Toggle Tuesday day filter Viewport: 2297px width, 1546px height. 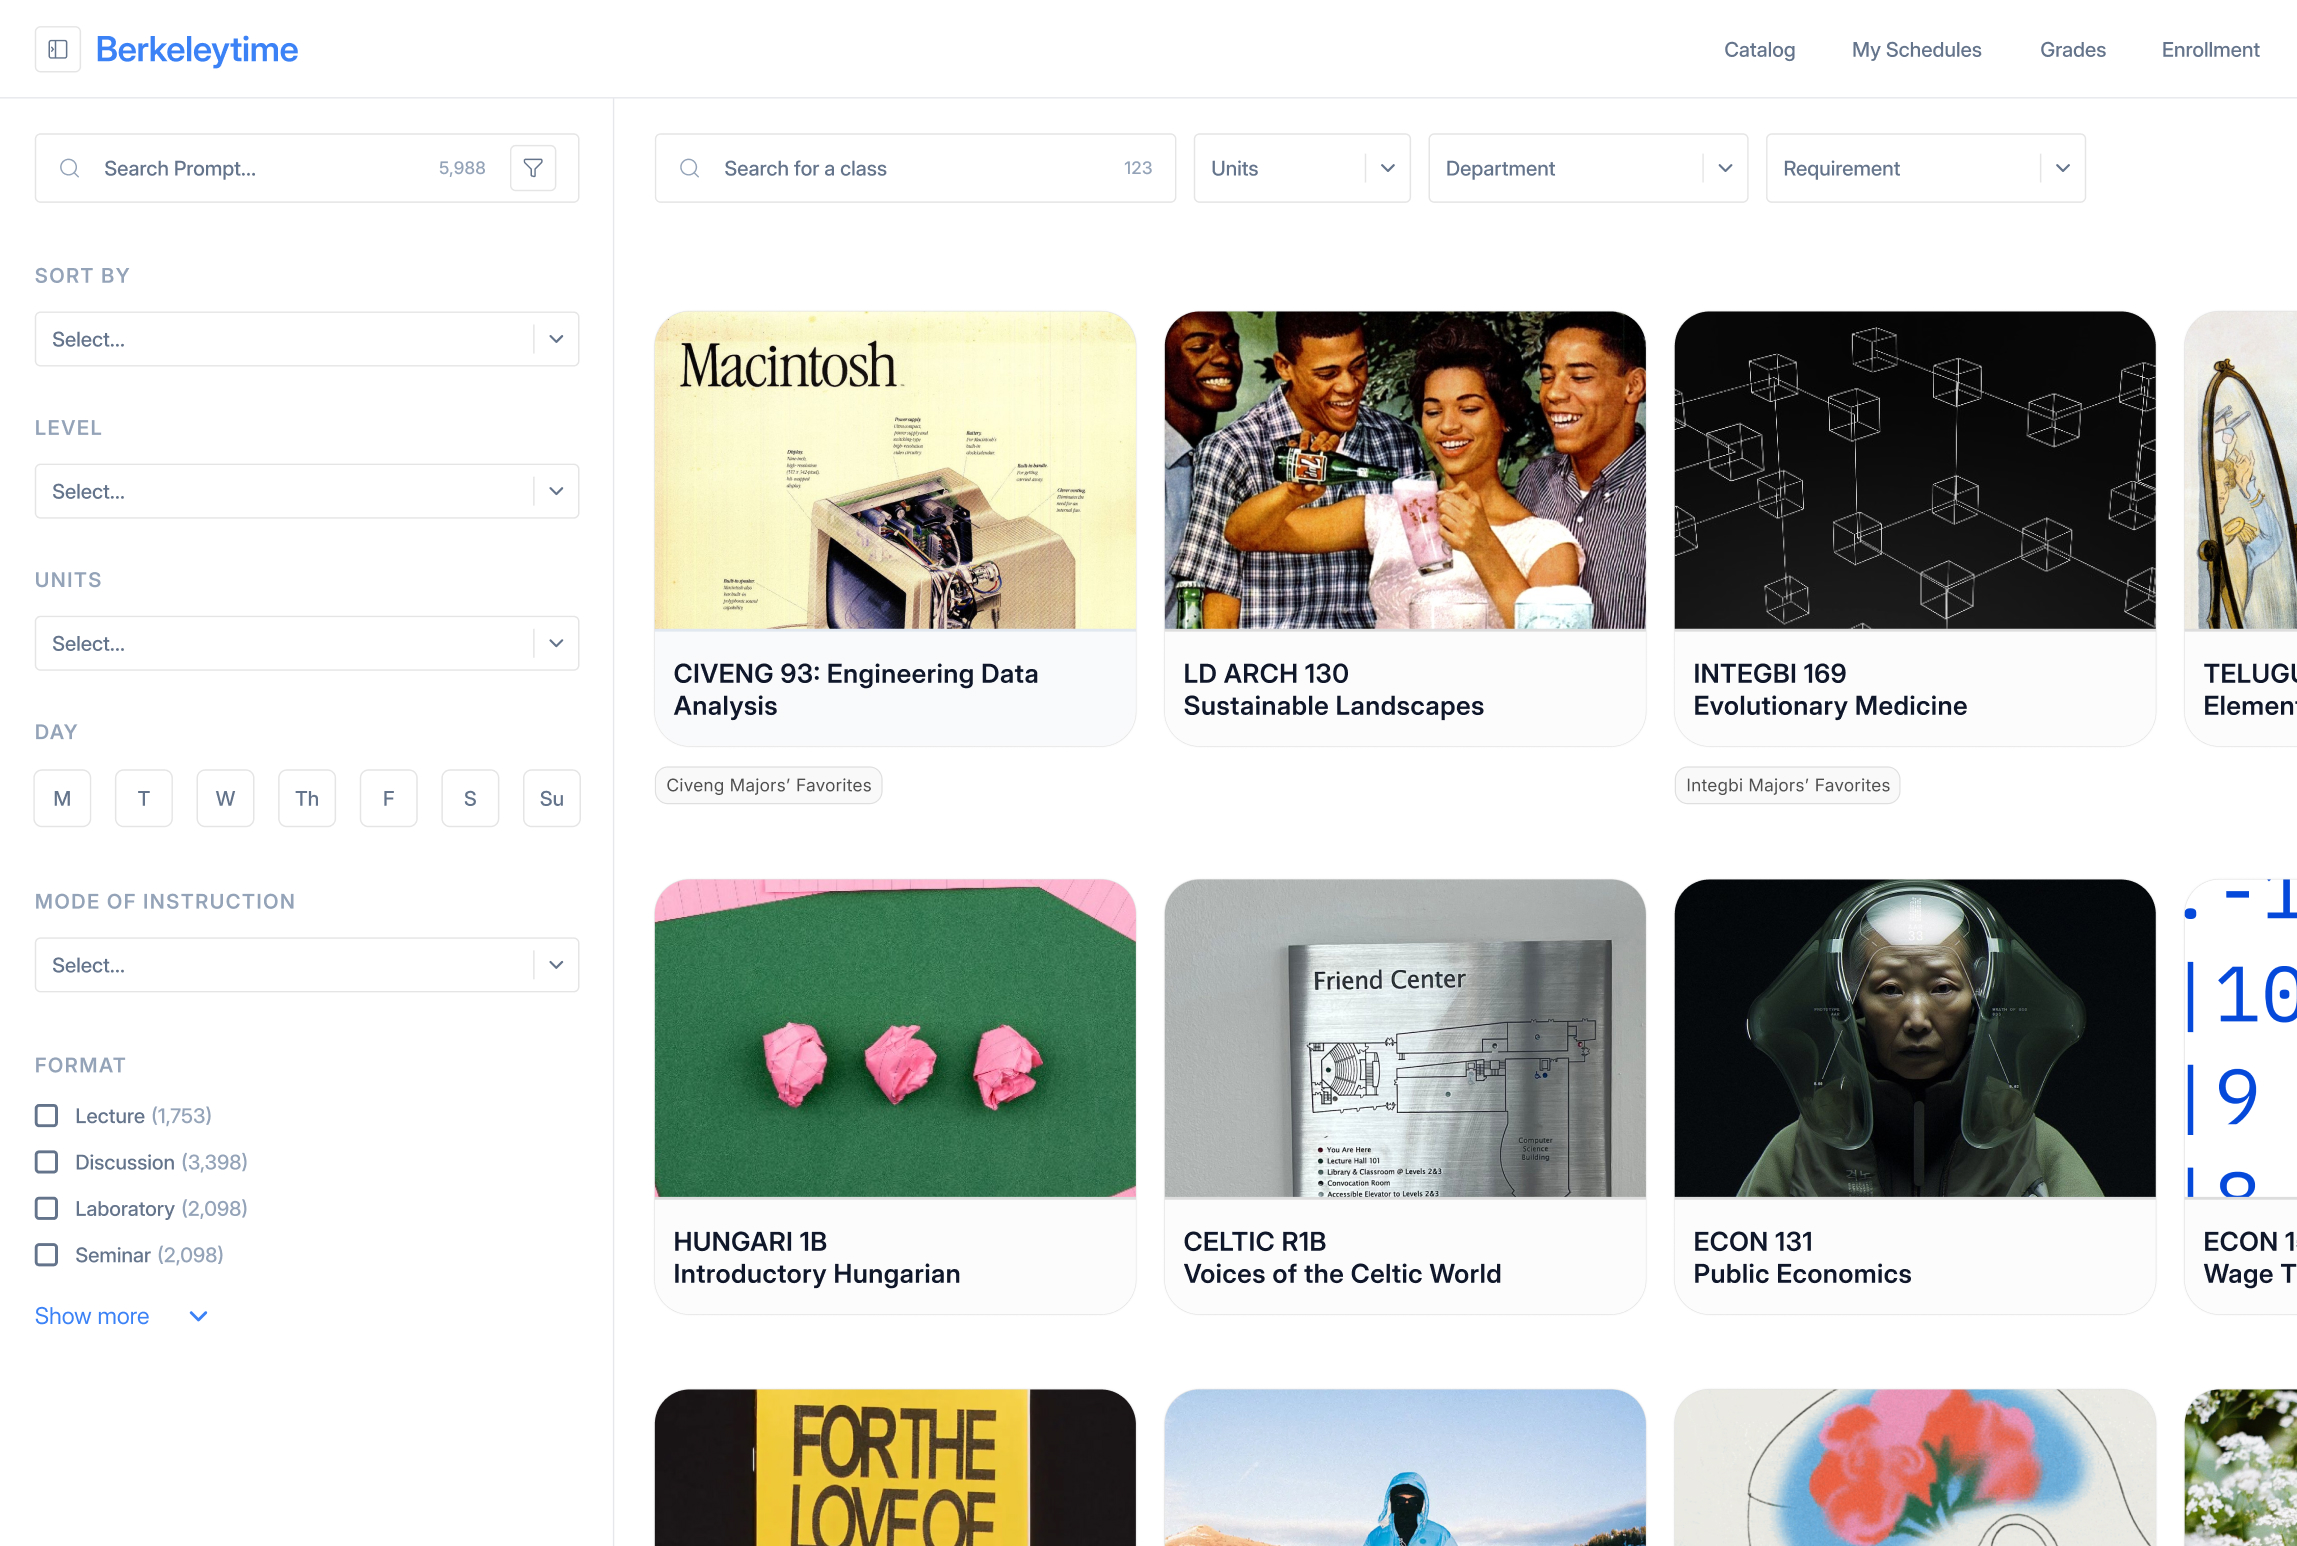click(144, 798)
